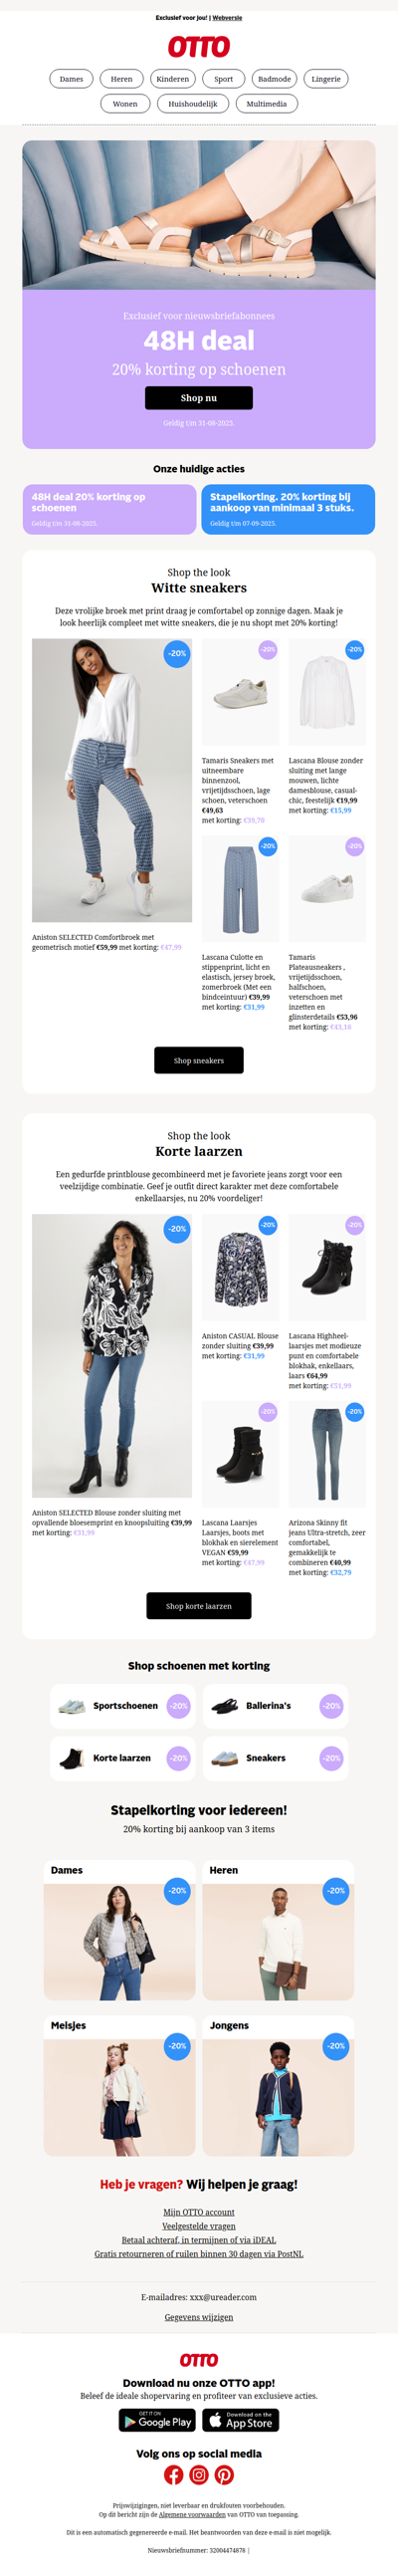Tap the App Store download badge
Image resolution: width=398 pixels, height=2576 pixels.
pos(241,2419)
